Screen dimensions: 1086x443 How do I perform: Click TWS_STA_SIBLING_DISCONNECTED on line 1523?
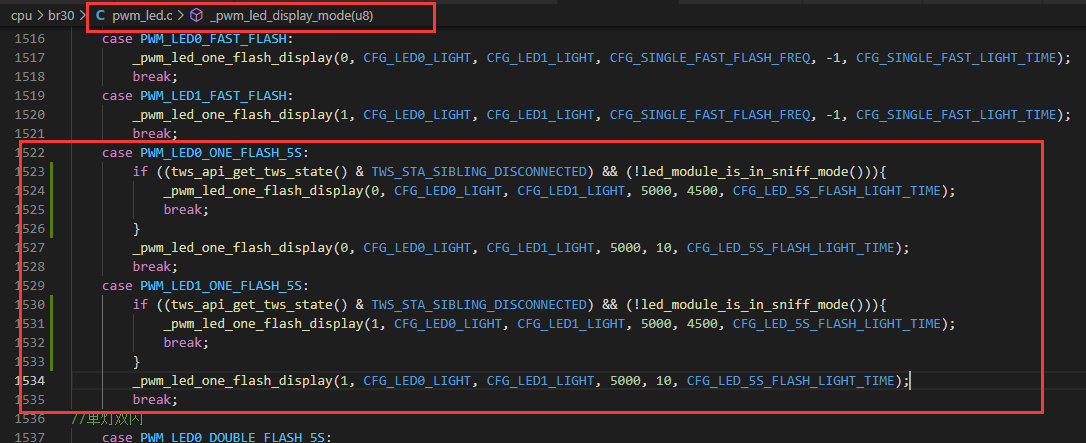click(x=479, y=172)
